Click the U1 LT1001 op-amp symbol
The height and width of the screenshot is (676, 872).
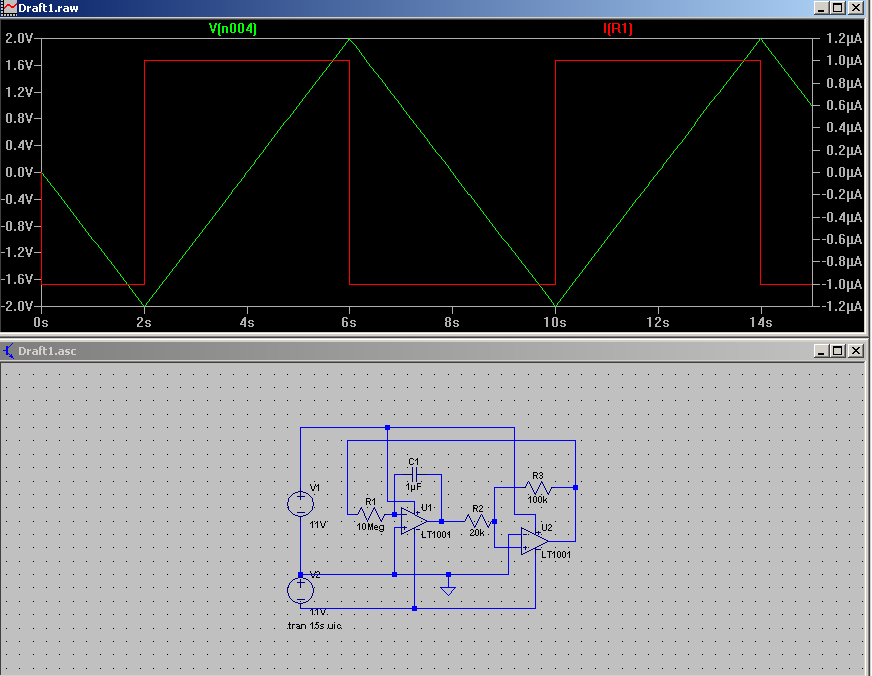[414, 521]
